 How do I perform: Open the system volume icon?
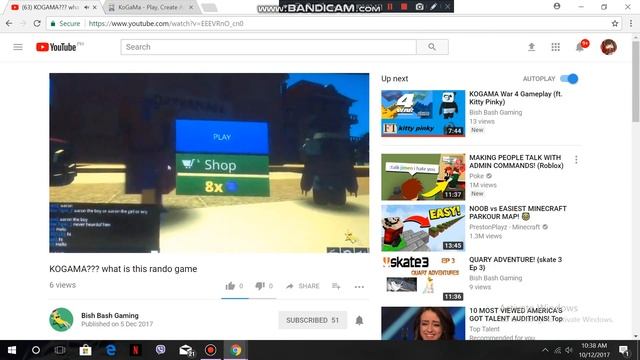pyautogui.click(x=569, y=350)
